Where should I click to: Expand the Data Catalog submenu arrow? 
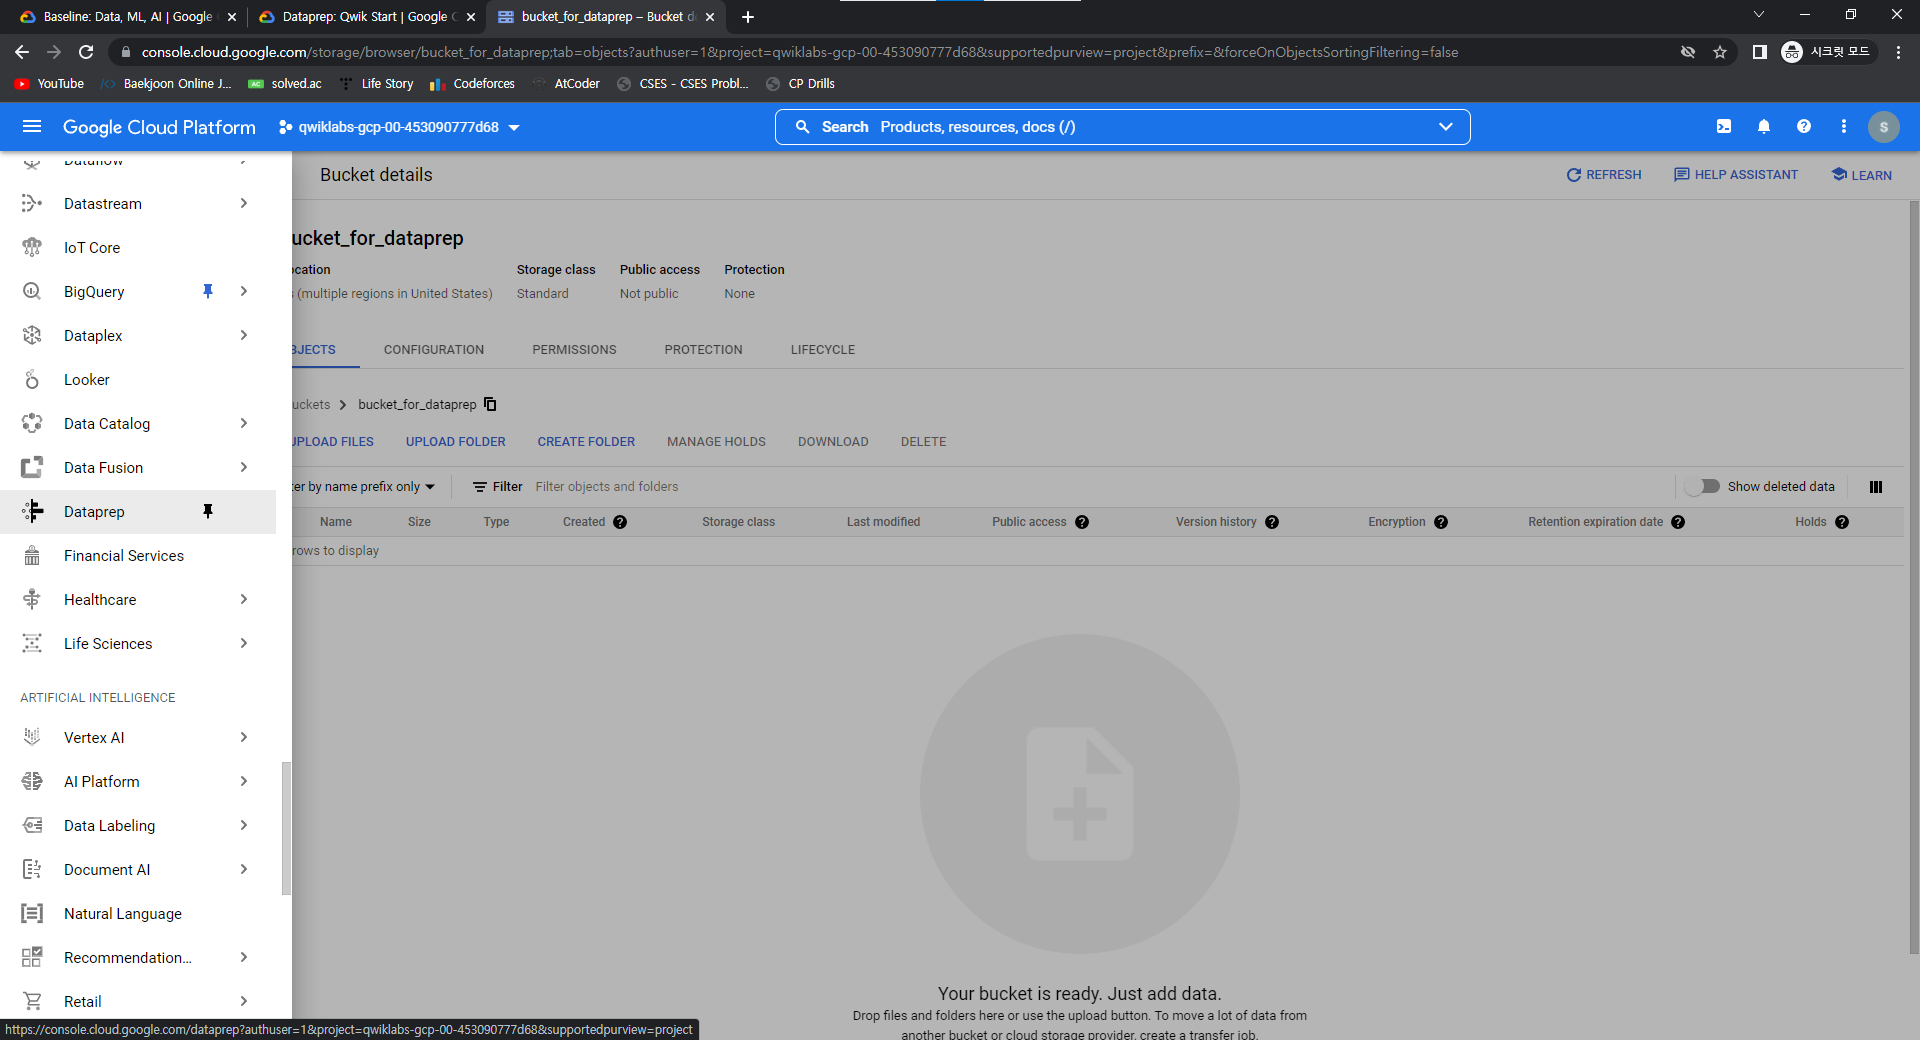[x=244, y=424]
